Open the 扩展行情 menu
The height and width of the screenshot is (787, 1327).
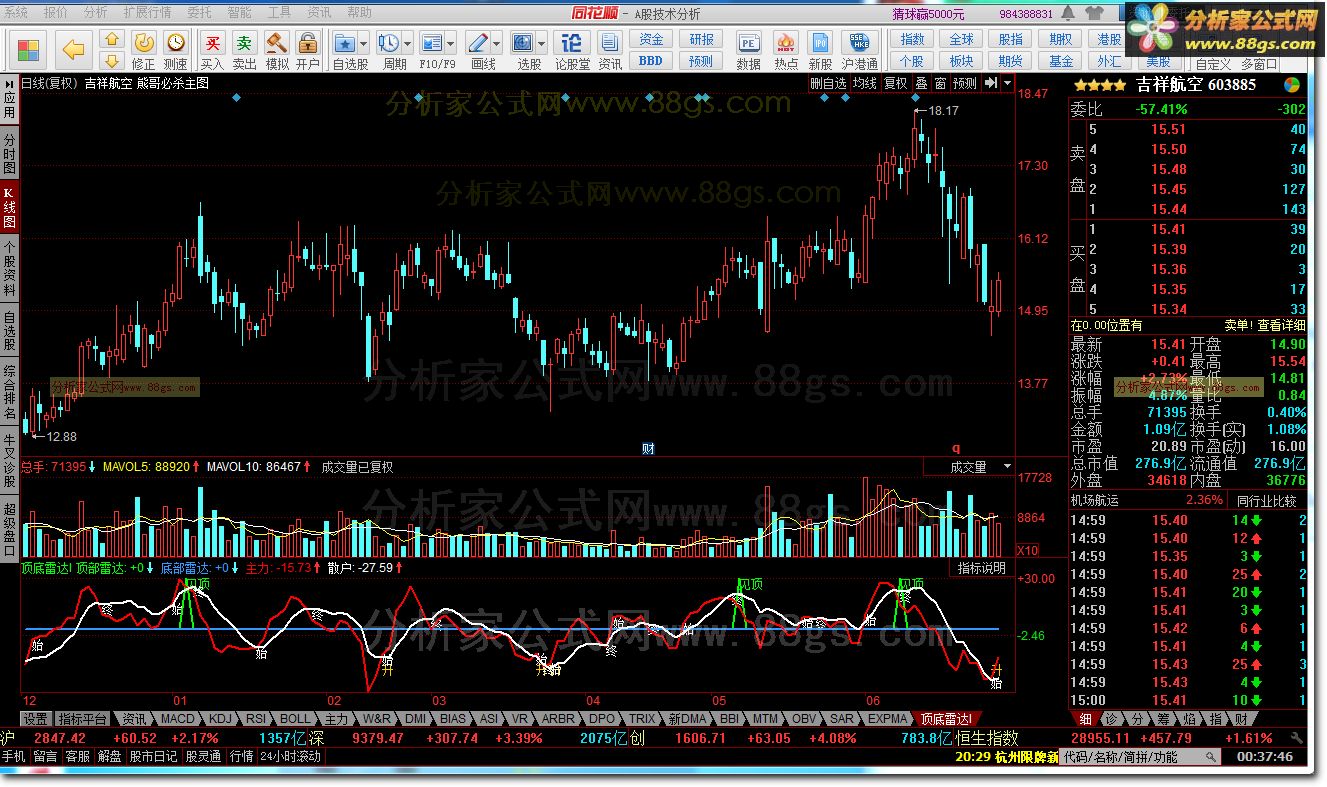[147, 13]
